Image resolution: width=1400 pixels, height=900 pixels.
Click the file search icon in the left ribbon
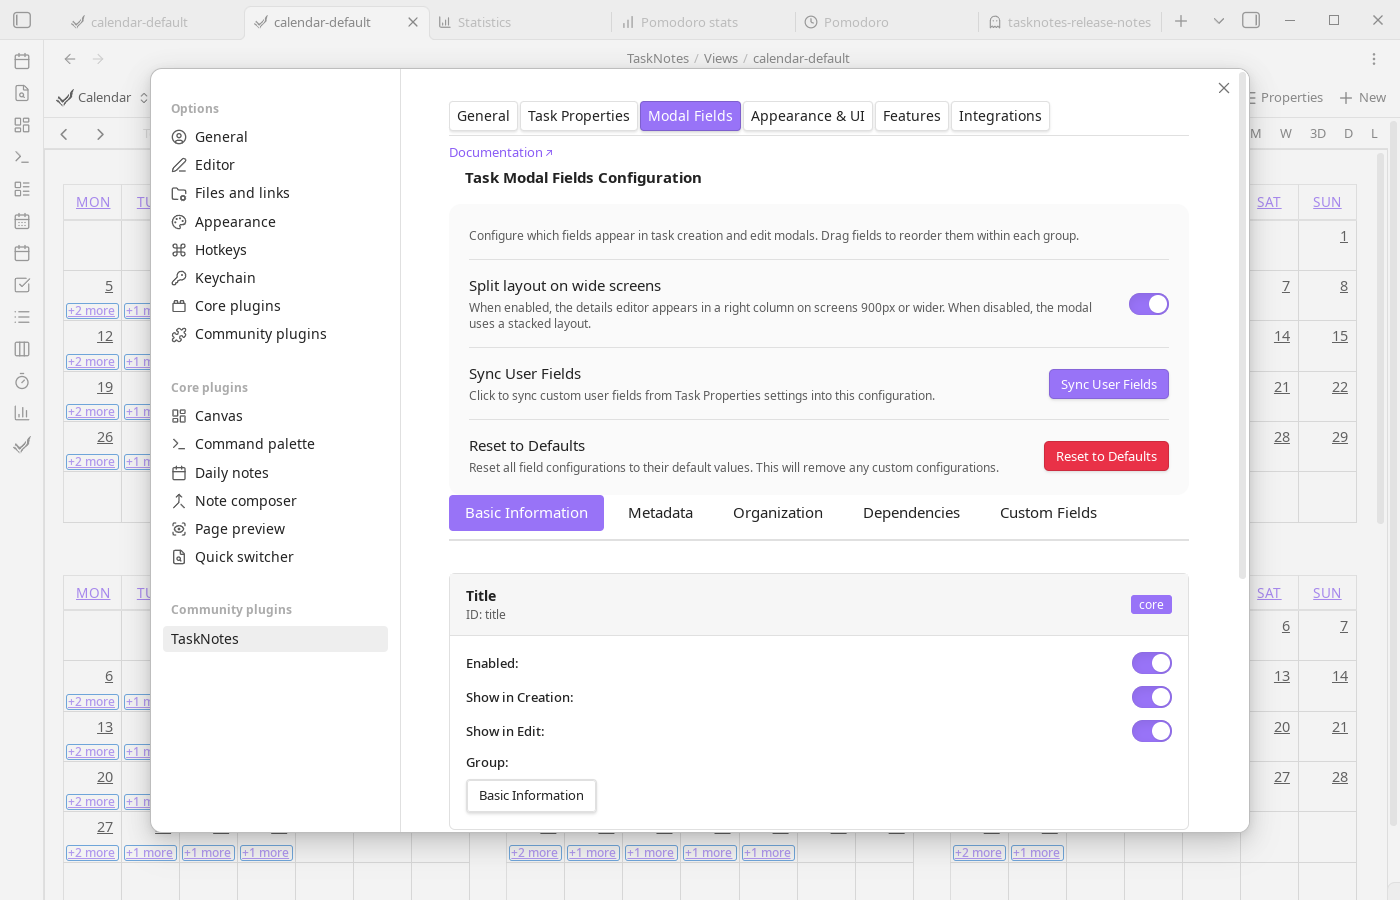22,93
